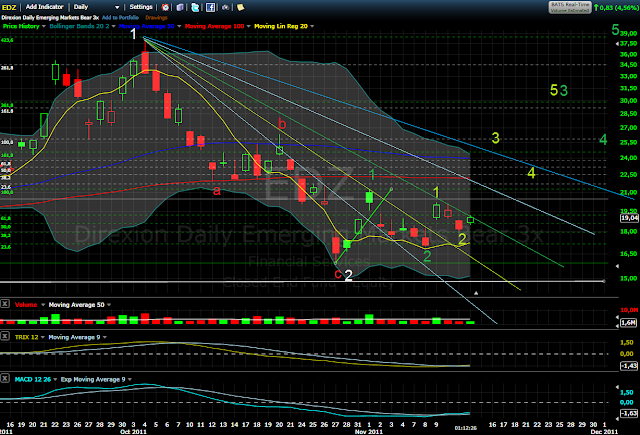Click the MACD value tag -1,63
640x435 pixels.
tap(629, 413)
